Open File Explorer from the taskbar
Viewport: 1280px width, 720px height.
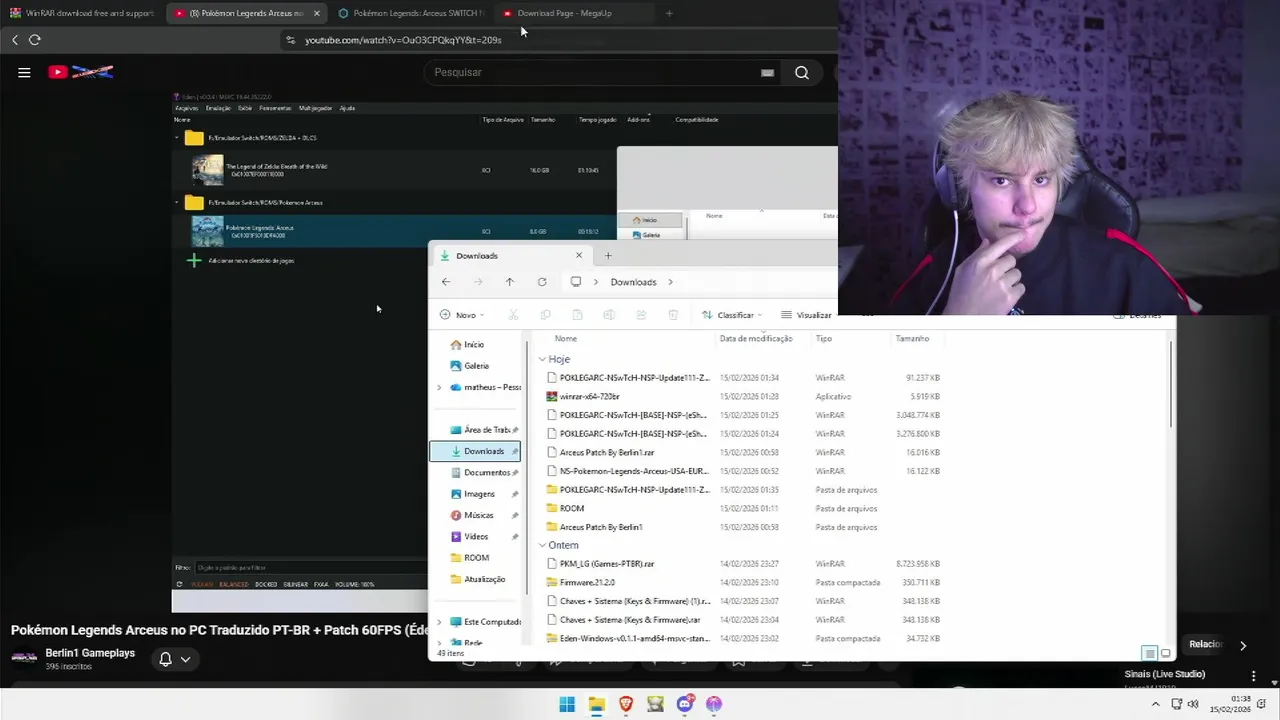597,704
